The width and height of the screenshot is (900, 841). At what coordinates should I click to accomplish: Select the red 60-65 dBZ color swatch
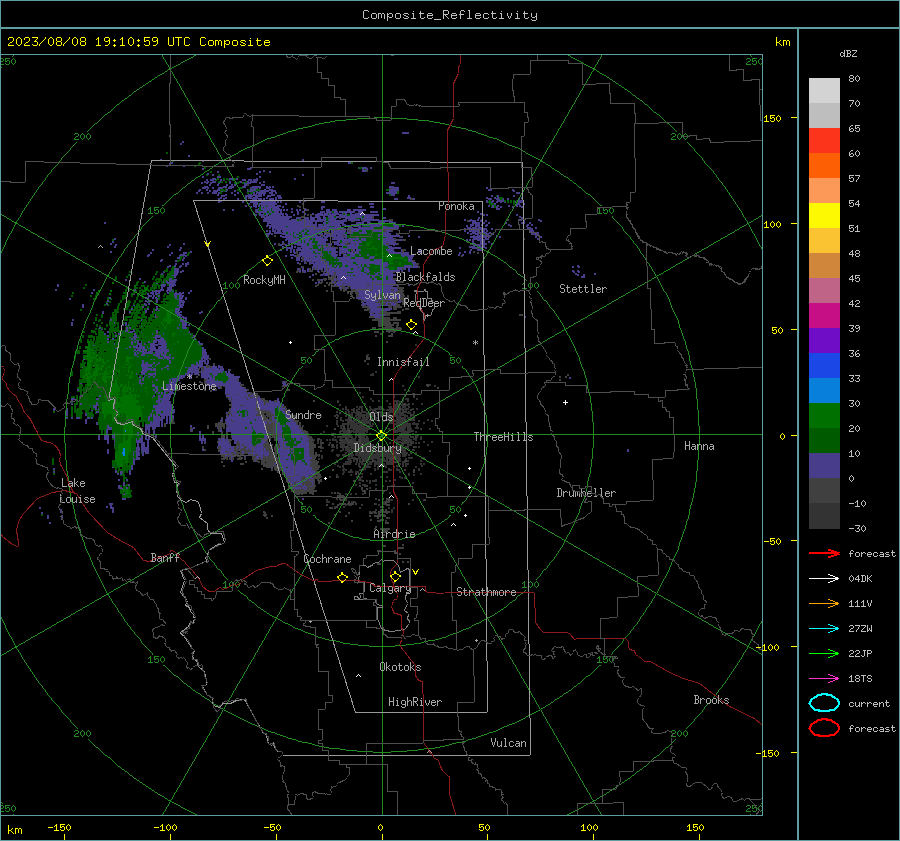point(824,141)
